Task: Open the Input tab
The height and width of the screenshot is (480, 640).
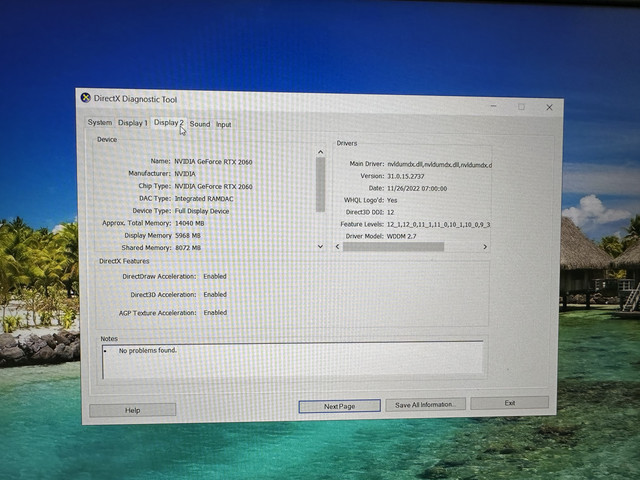Action: tap(223, 124)
